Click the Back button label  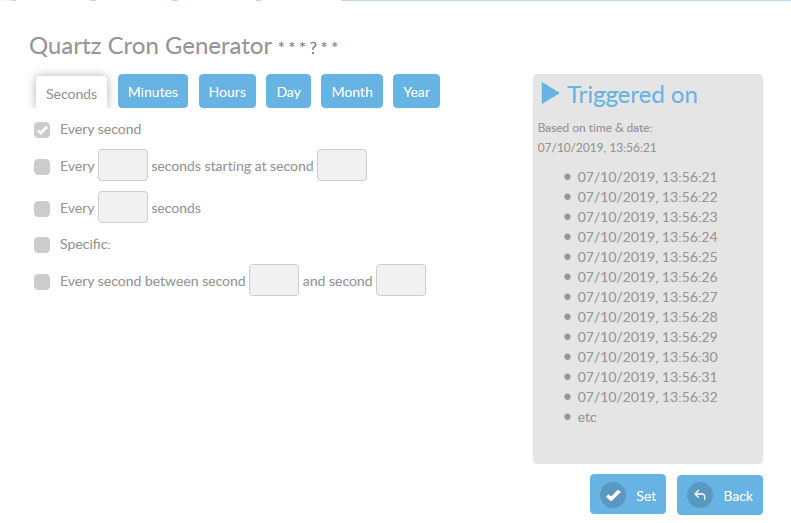click(x=738, y=496)
